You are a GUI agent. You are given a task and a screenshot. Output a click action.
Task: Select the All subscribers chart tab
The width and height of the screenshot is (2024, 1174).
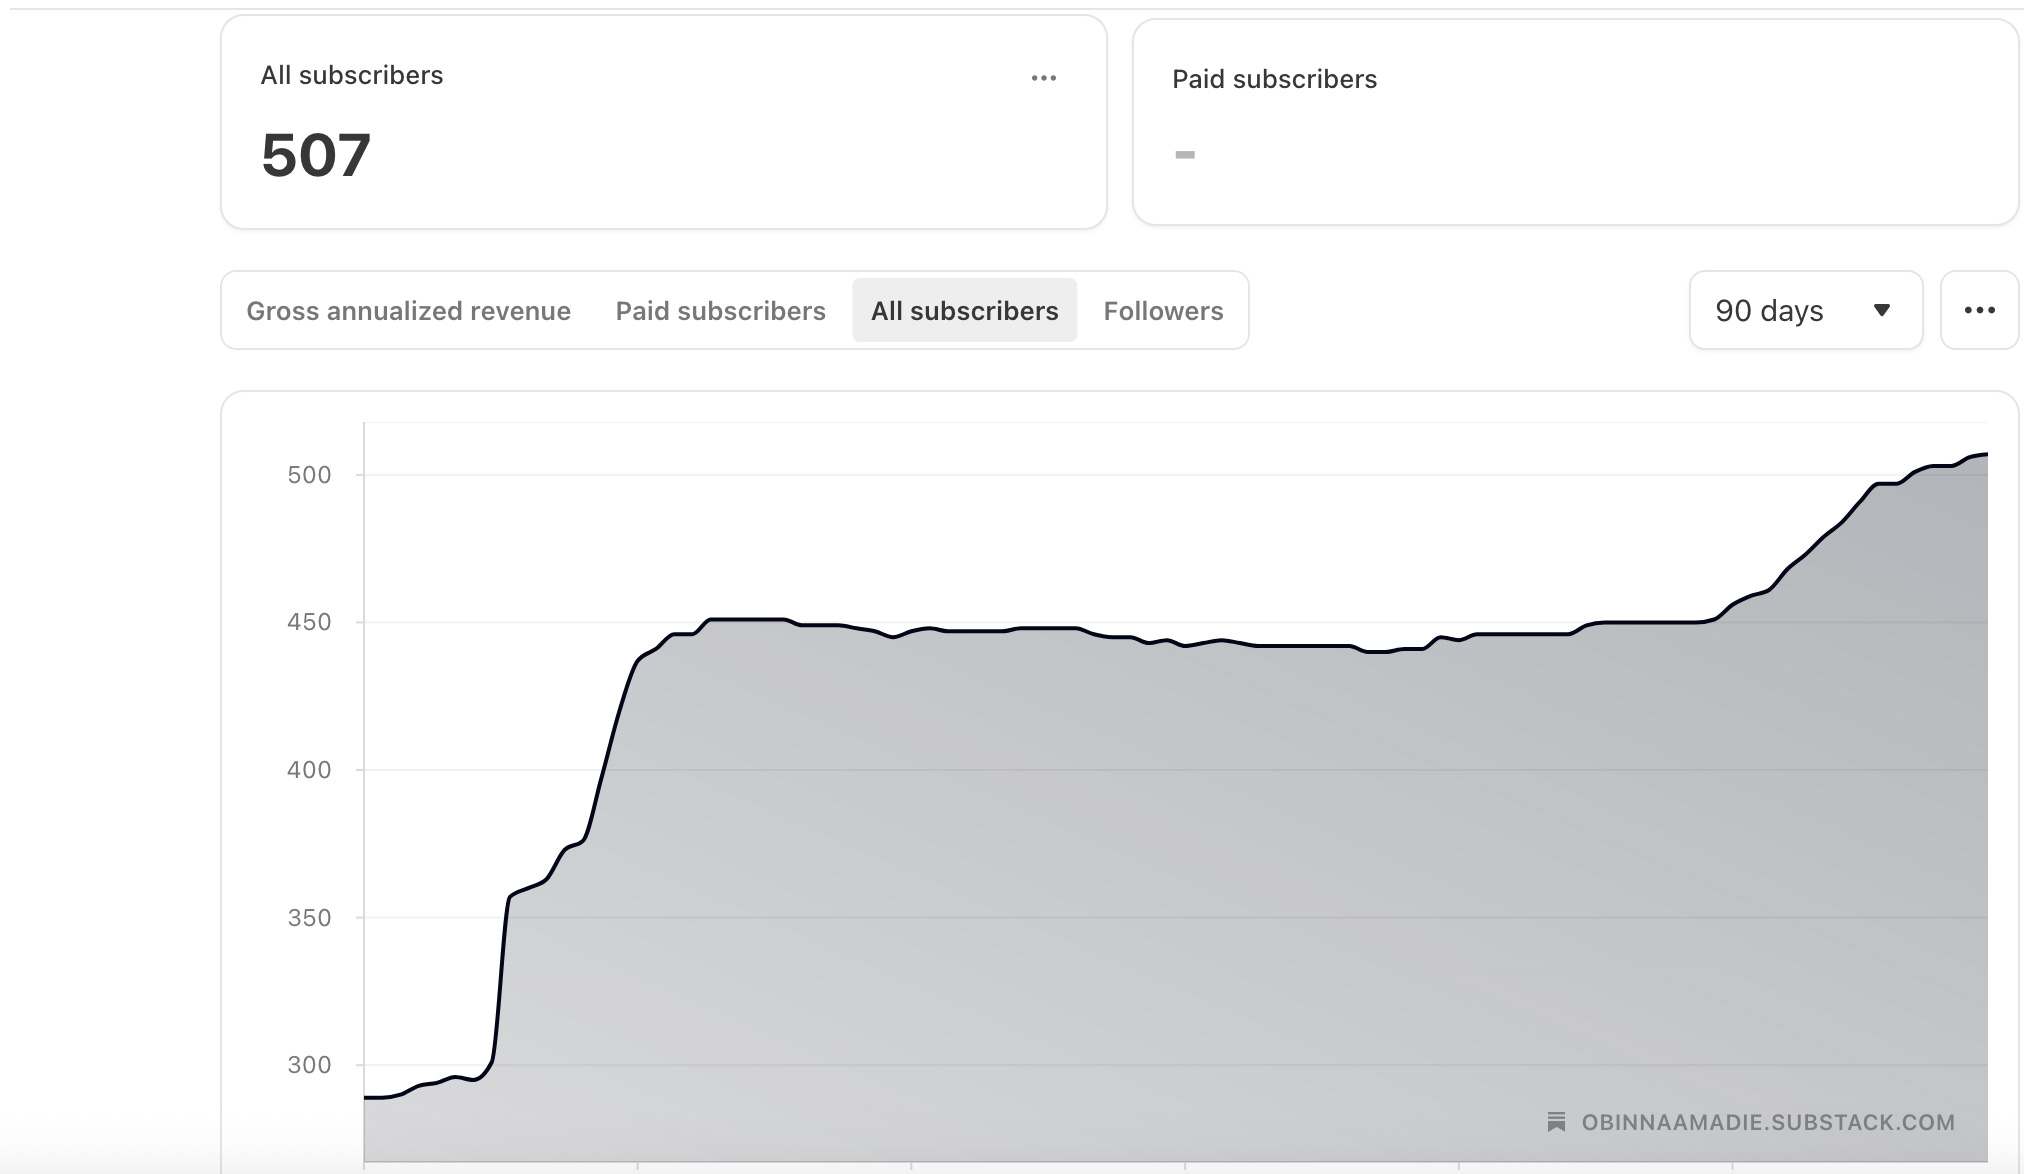pos(964,311)
